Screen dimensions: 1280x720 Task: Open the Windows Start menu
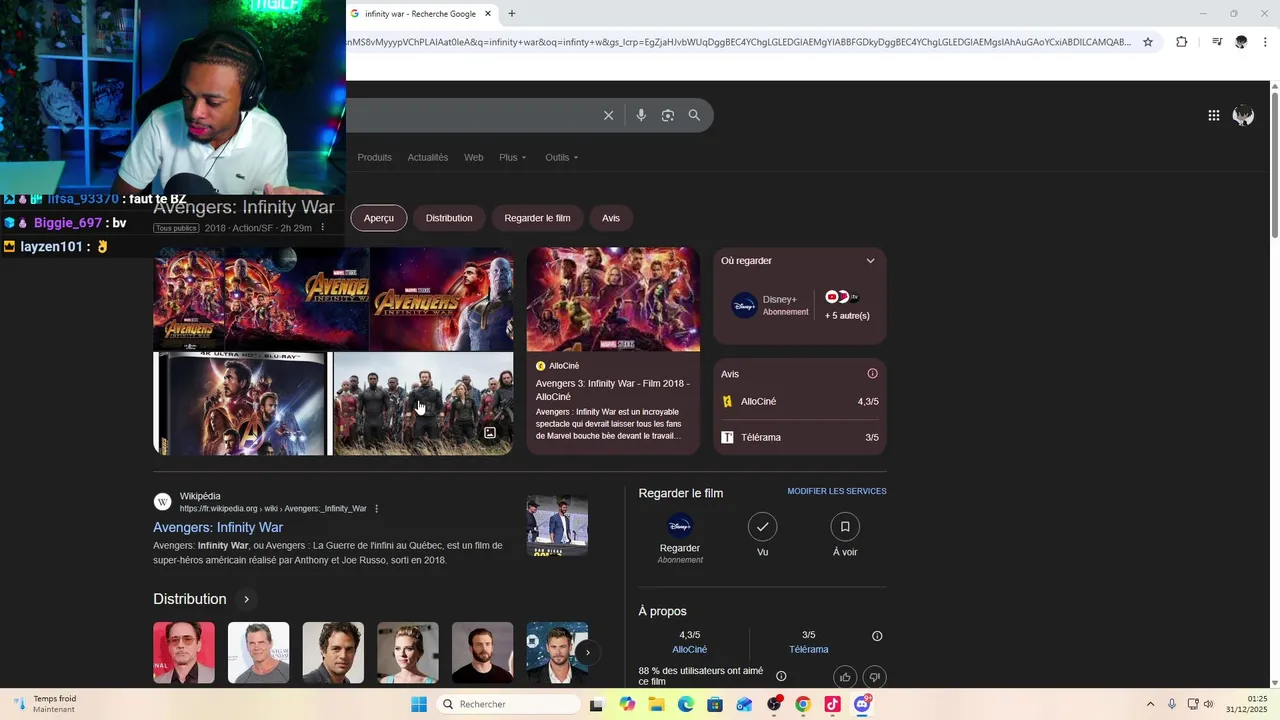[419, 704]
